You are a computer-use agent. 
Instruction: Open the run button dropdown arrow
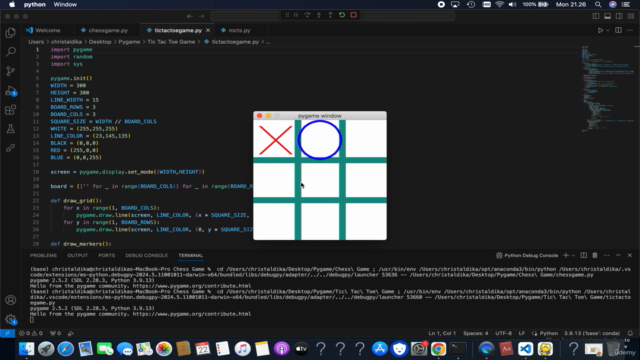608,30
